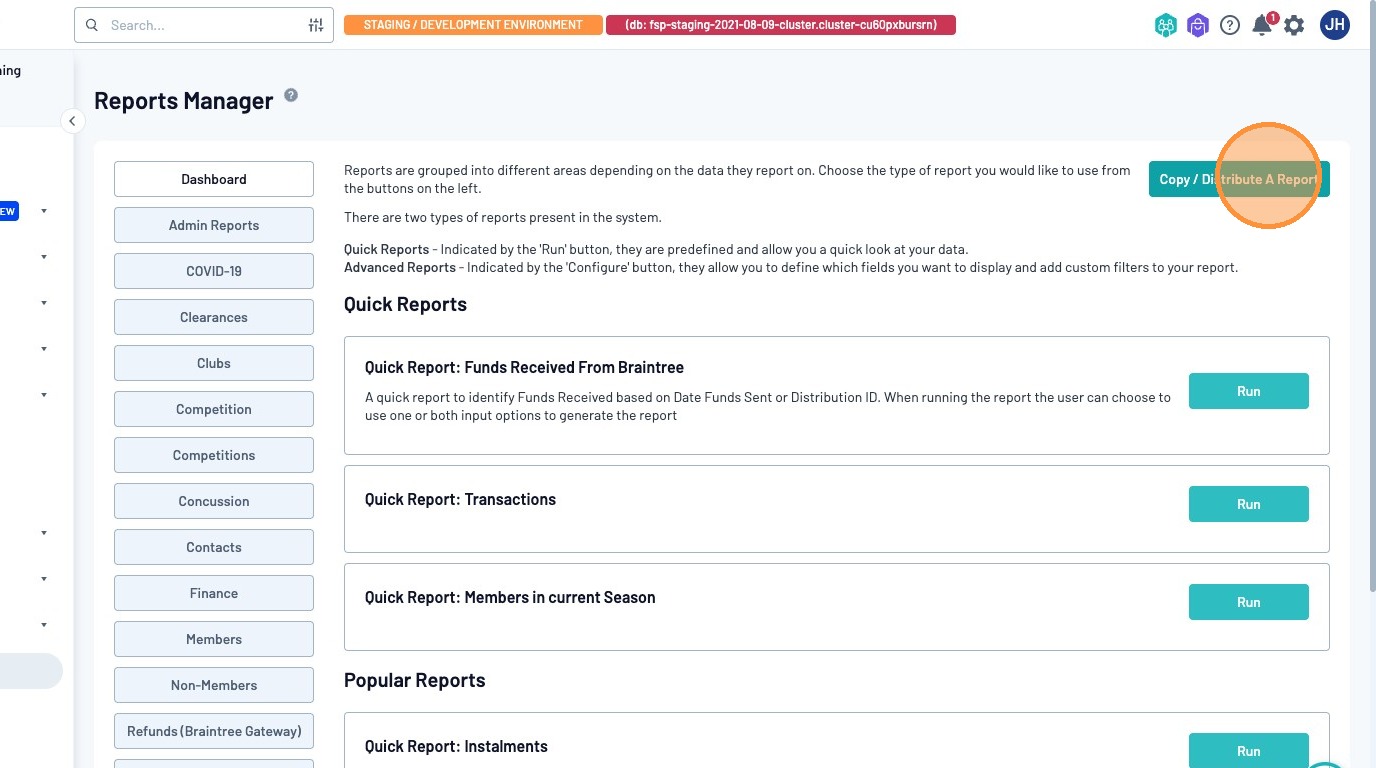View notifications via the bell icon
Image resolution: width=1376 pixels, height=768 pixels.
1262,26
